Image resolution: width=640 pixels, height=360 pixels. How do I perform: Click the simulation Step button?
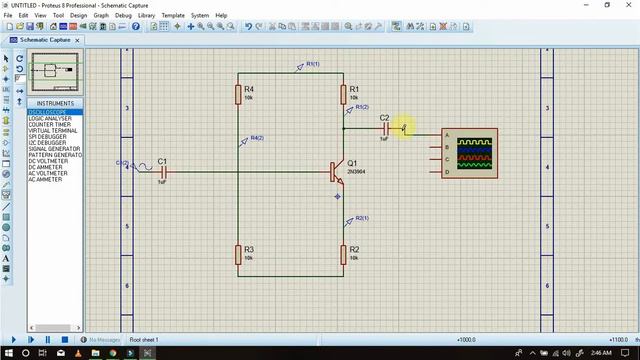(31, 340)
